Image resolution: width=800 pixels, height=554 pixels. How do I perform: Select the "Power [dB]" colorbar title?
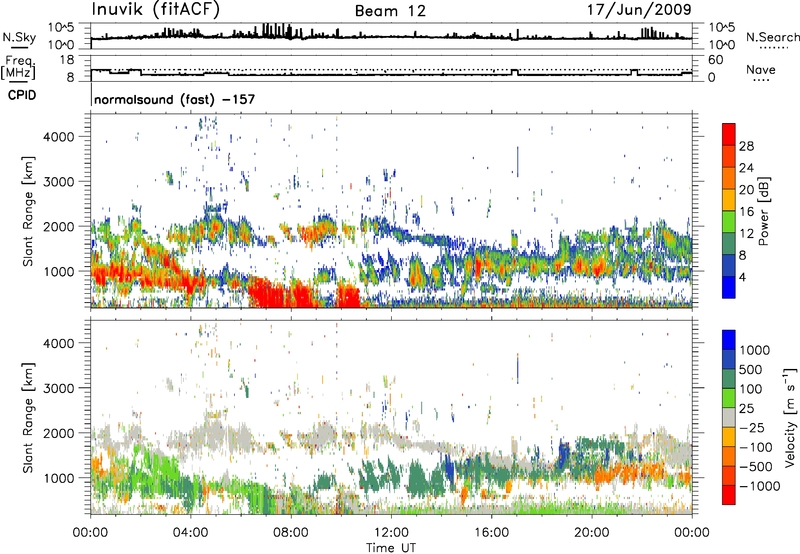[x=764, y=211]
